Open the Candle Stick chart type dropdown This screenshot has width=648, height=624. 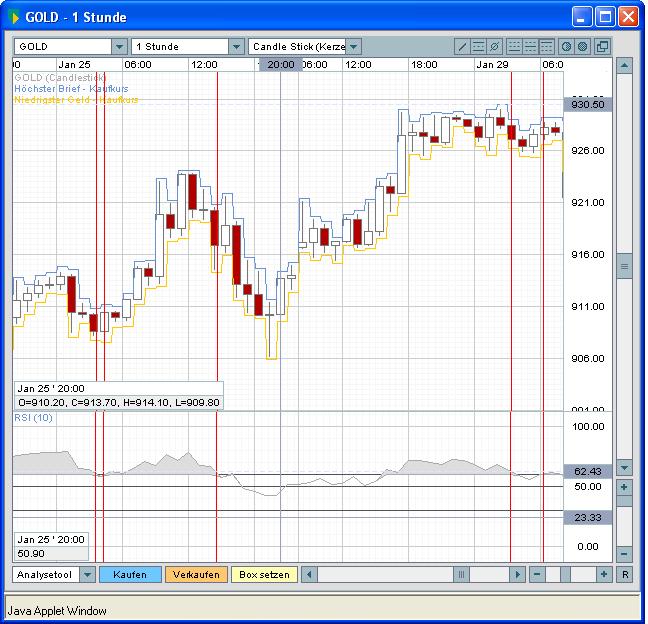353,47
